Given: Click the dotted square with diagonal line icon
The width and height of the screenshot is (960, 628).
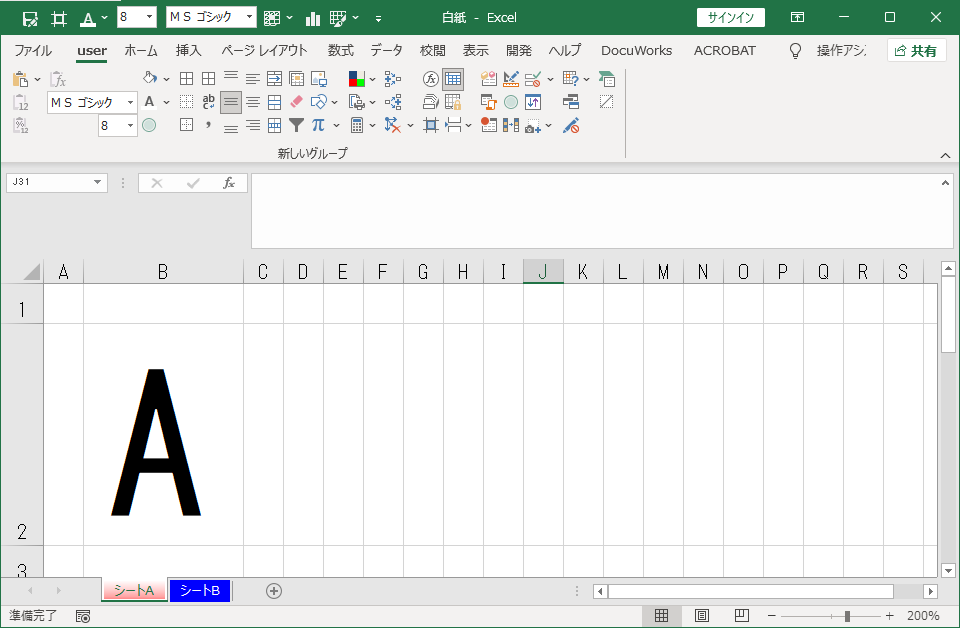Looking at the screenshot, I should [607, 102].
